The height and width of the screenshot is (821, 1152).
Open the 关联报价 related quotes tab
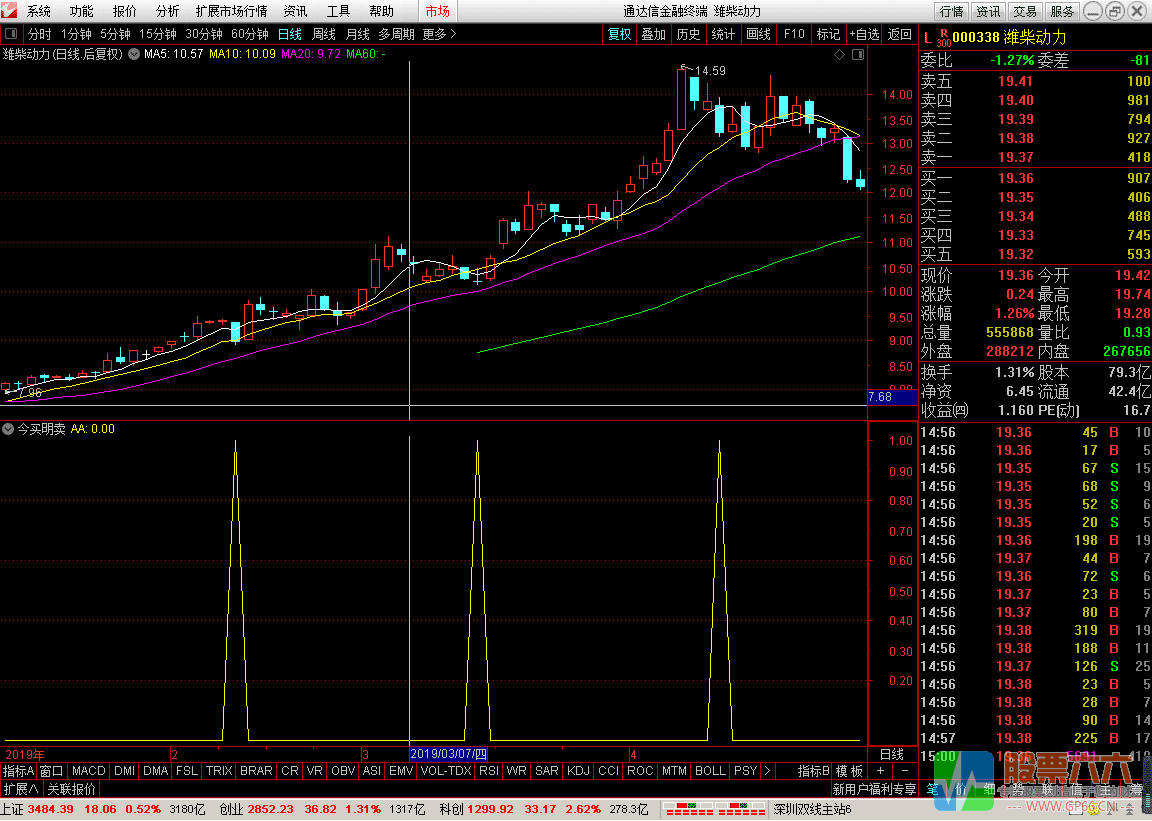71,789
